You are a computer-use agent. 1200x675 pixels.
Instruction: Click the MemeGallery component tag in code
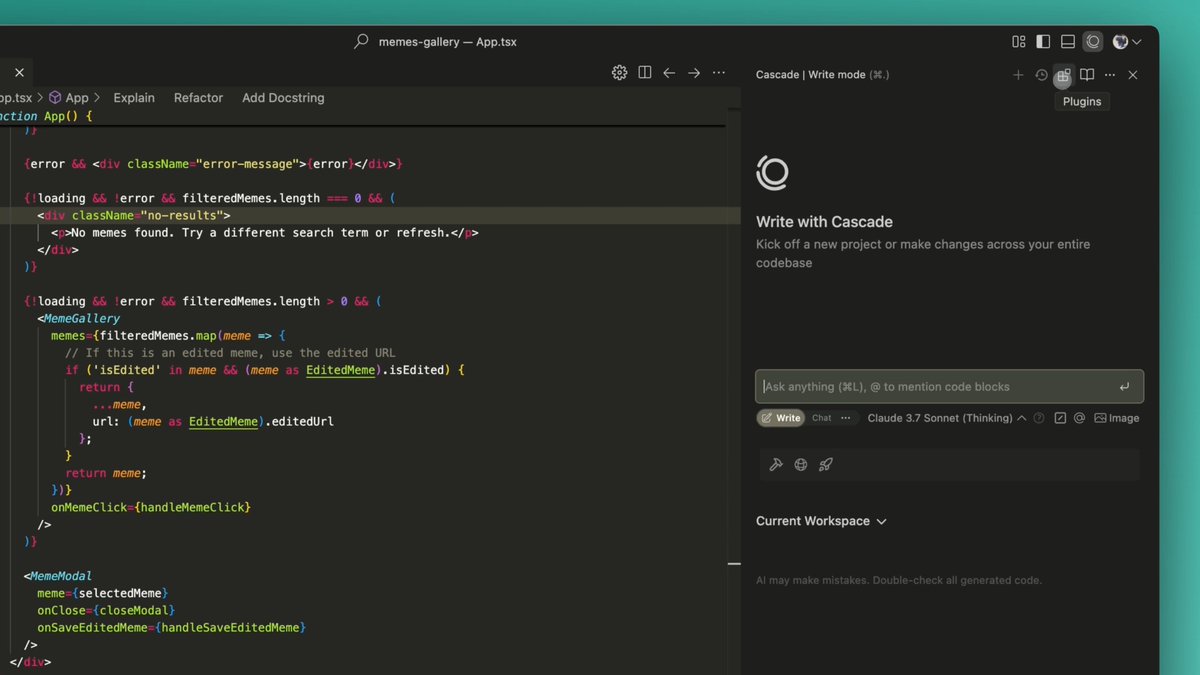(x=82, y=319)
